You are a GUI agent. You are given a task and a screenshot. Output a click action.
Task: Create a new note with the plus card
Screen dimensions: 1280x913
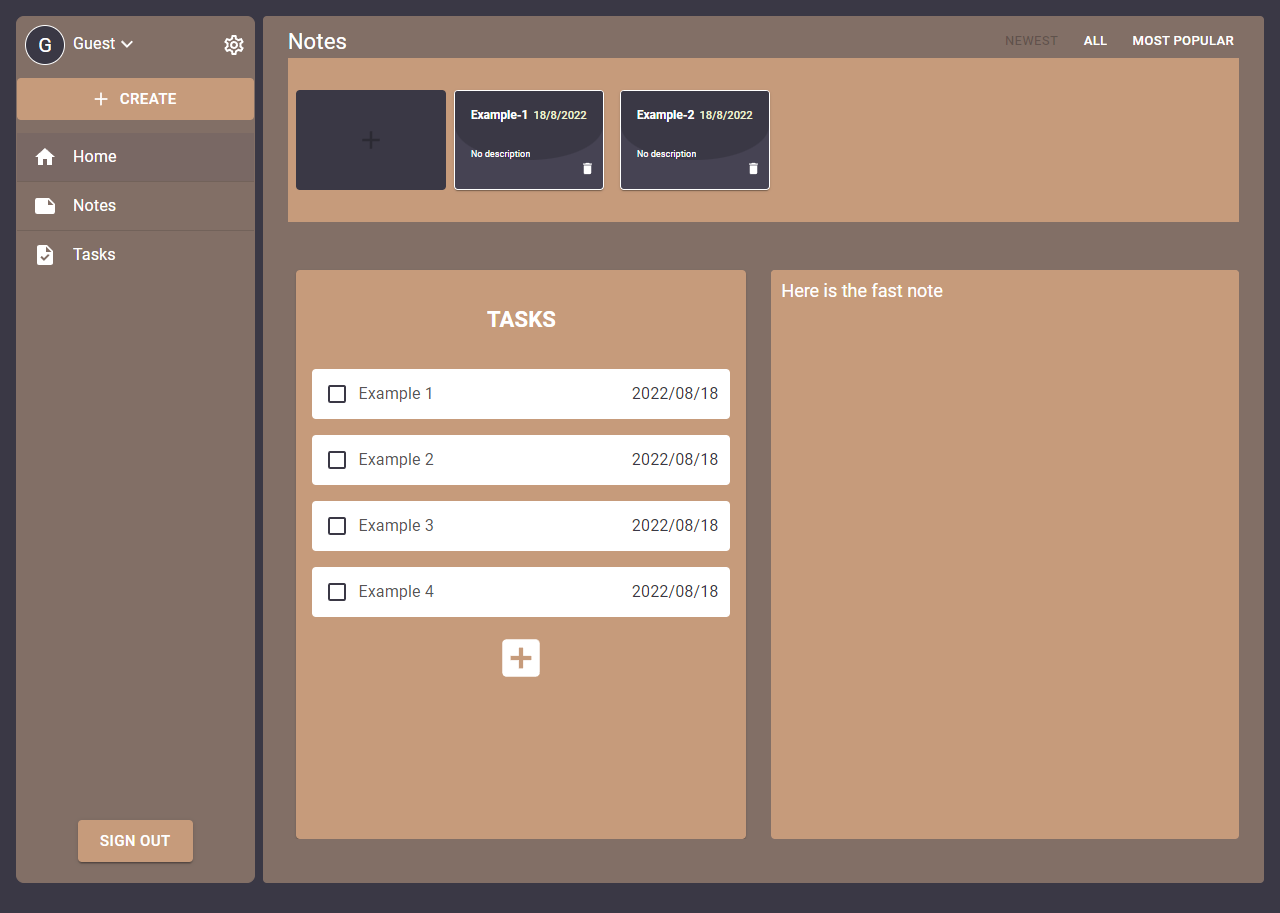coord(370,140)
